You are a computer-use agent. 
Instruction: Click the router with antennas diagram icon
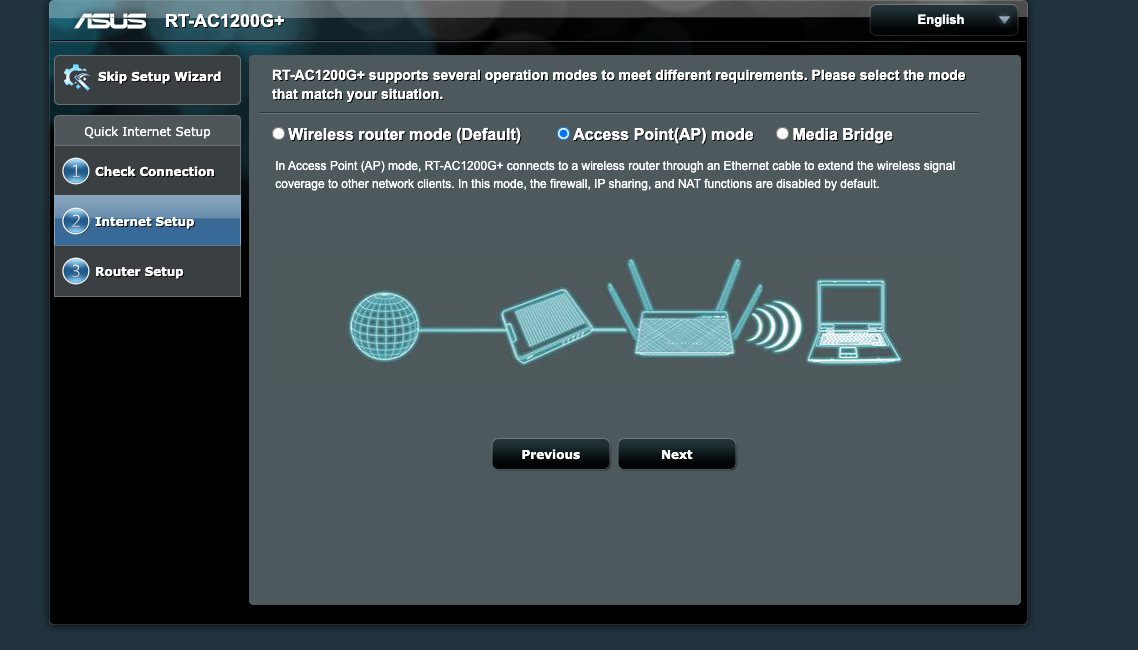tap(684, 308)
